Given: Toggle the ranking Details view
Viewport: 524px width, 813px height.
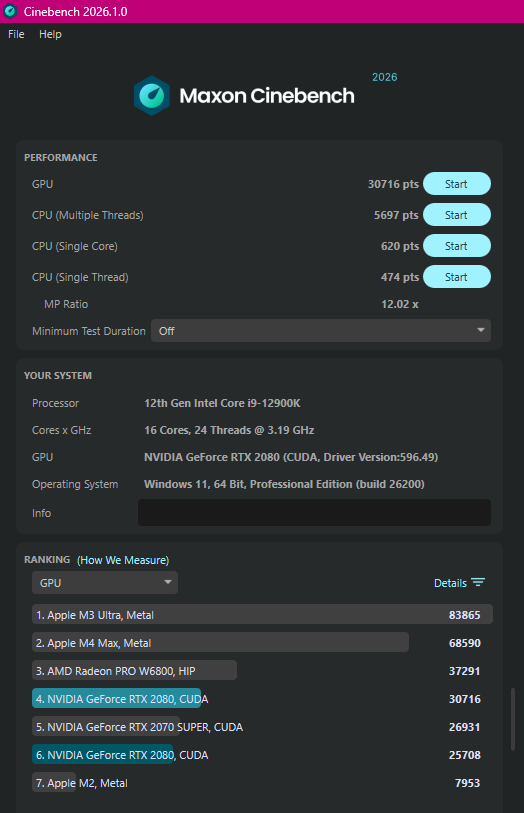Looking at the screenshot, I should pos(459,583).
